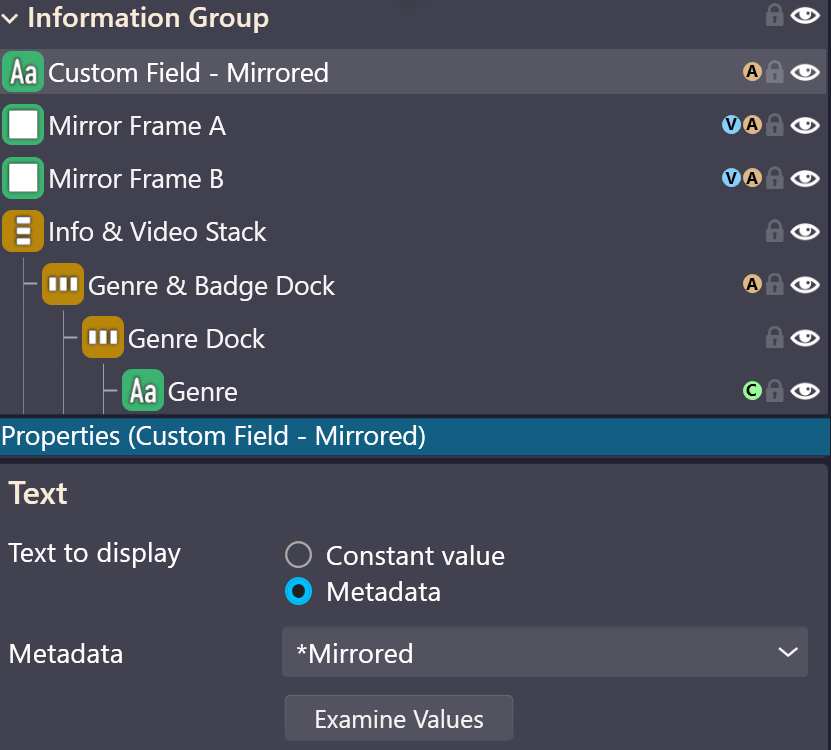Screen dimensions: 831x750
Task: Open the *Mirrored metadata dropdown
Action: pos(545,652)
